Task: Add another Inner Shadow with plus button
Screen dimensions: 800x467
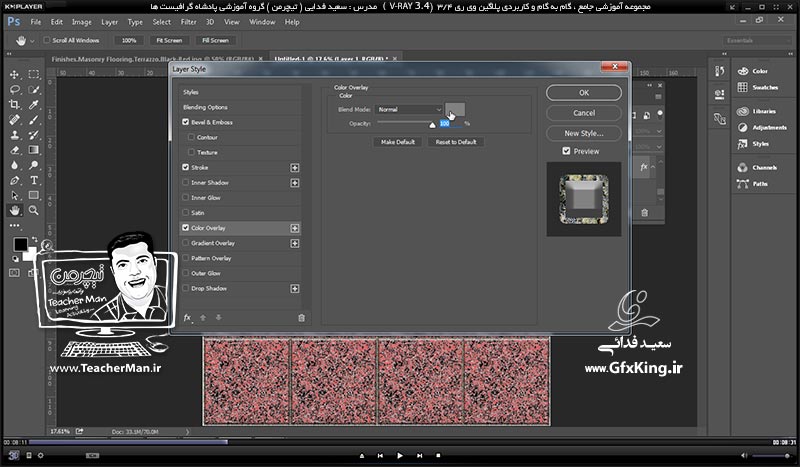Action: tap(295, 183)
